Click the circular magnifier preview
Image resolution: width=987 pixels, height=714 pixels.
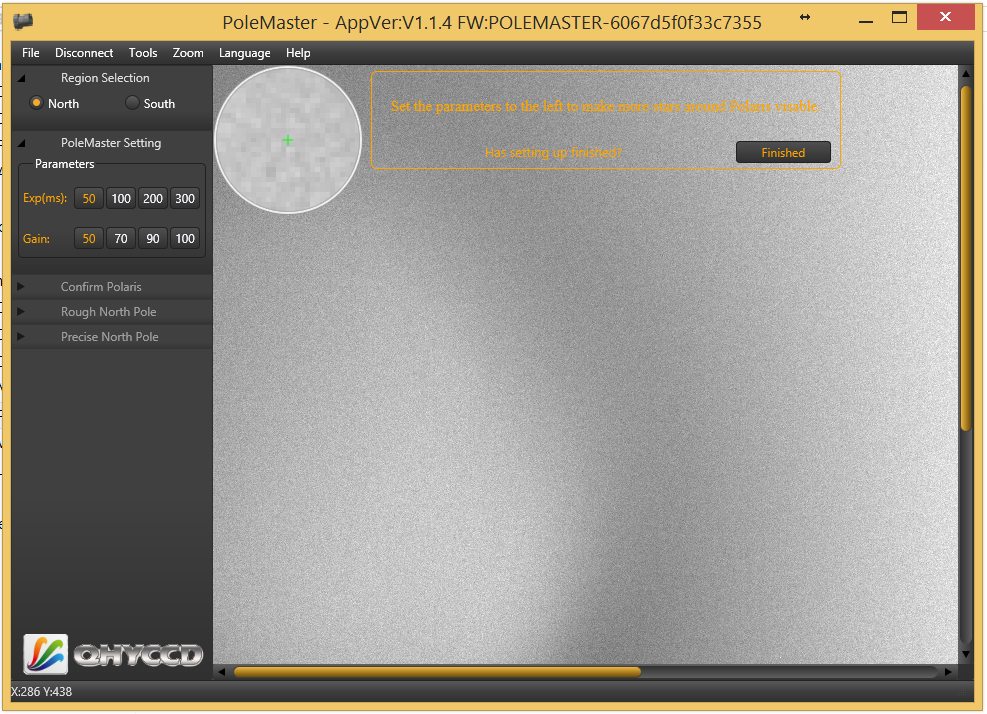pyautogui.click(x=288, y=140)
